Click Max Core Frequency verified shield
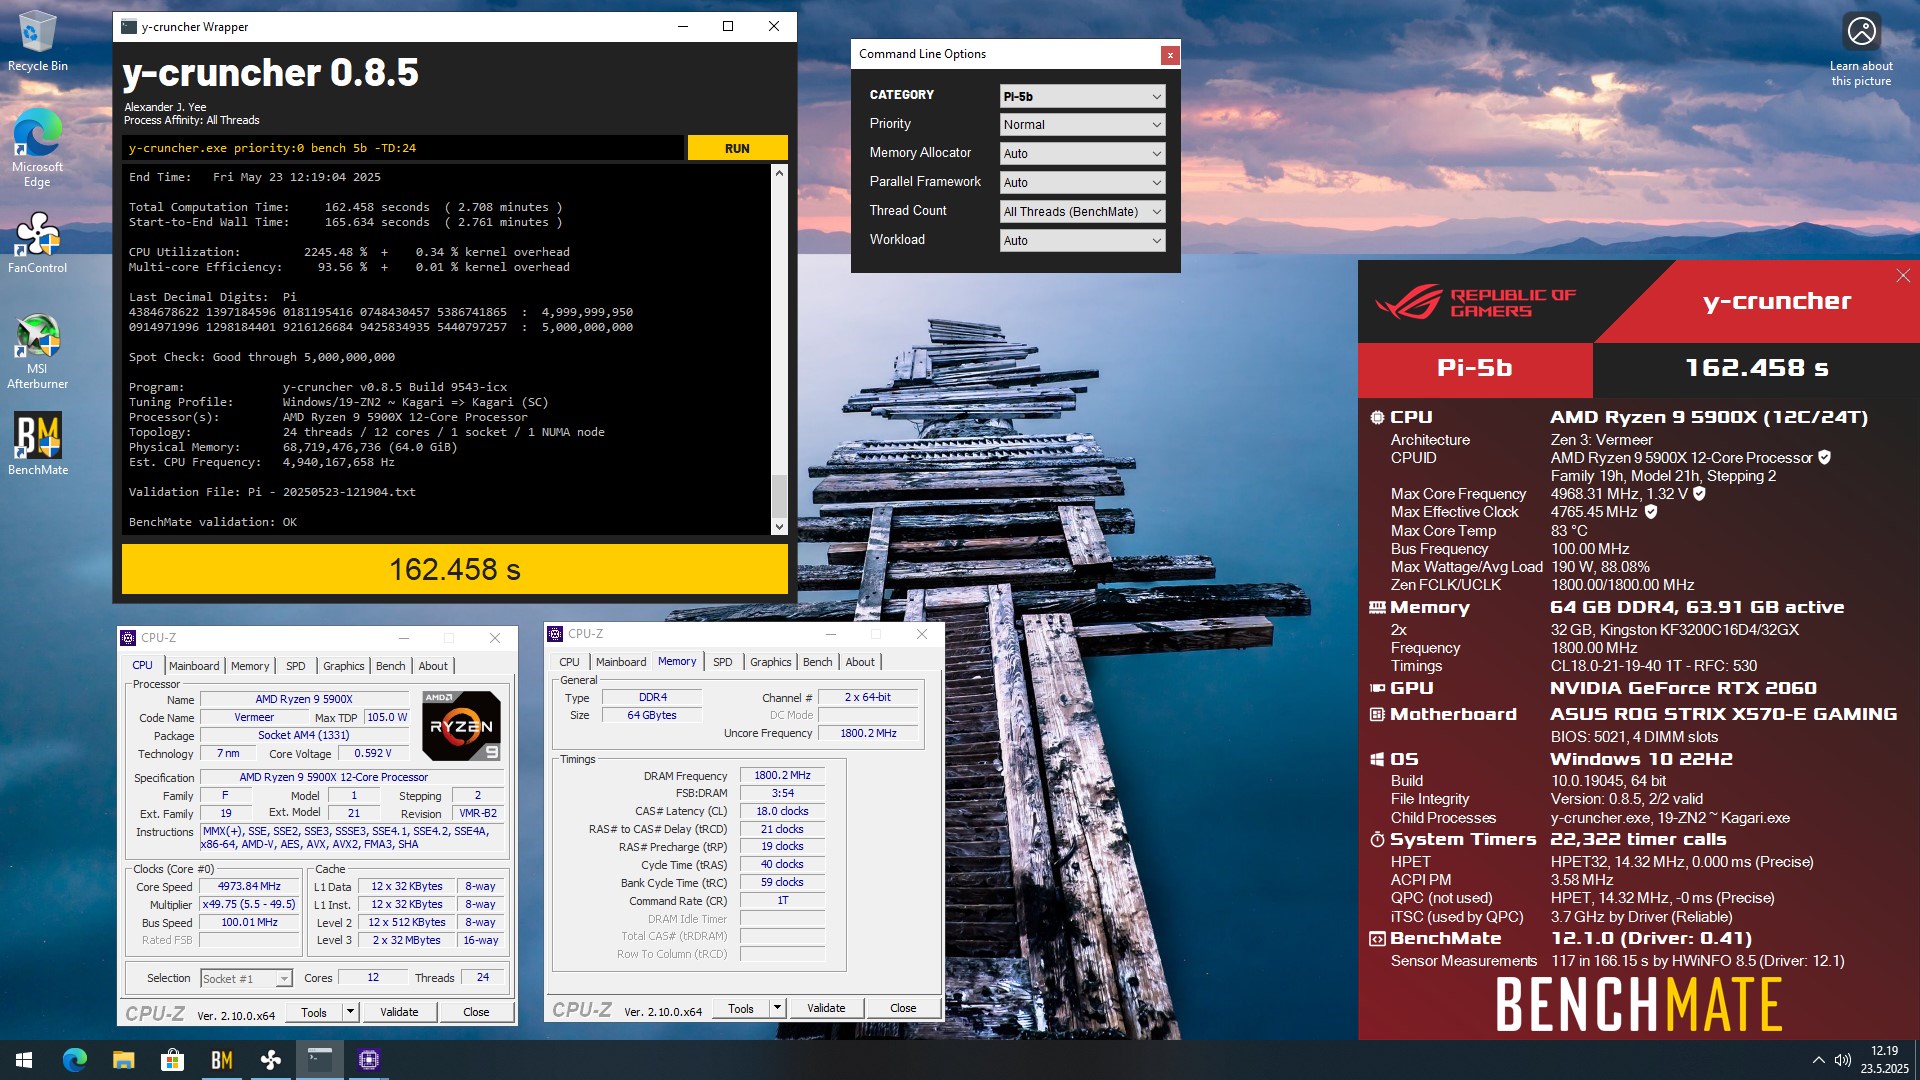This screenshot has width=1920, height=1080. click(1699, 493)
